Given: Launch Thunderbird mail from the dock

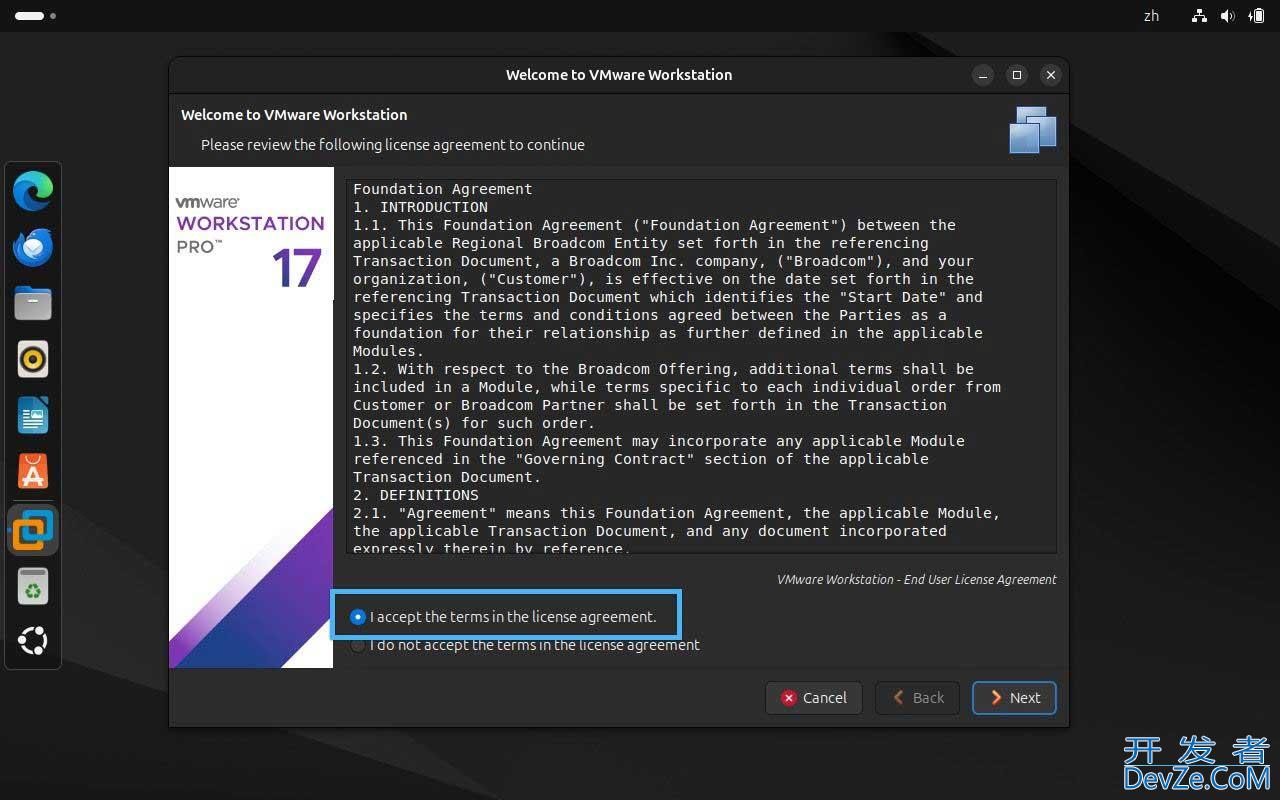Looking at the screenshot, I should (x=33, y=247).
